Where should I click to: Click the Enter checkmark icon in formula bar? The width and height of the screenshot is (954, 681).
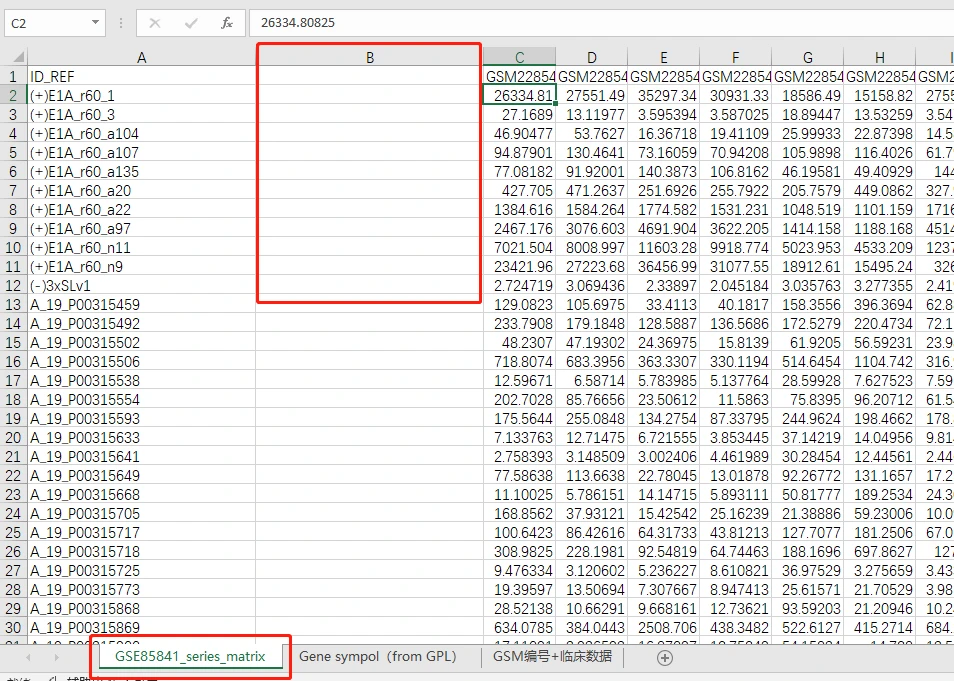pos(191,23)
